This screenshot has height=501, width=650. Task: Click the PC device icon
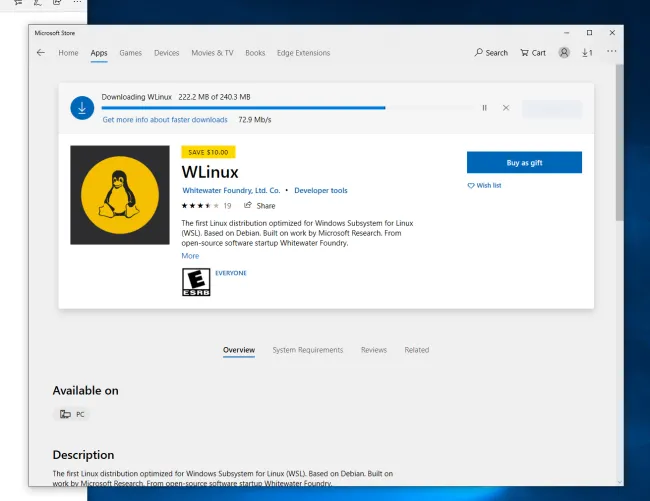tap(65, 414)
